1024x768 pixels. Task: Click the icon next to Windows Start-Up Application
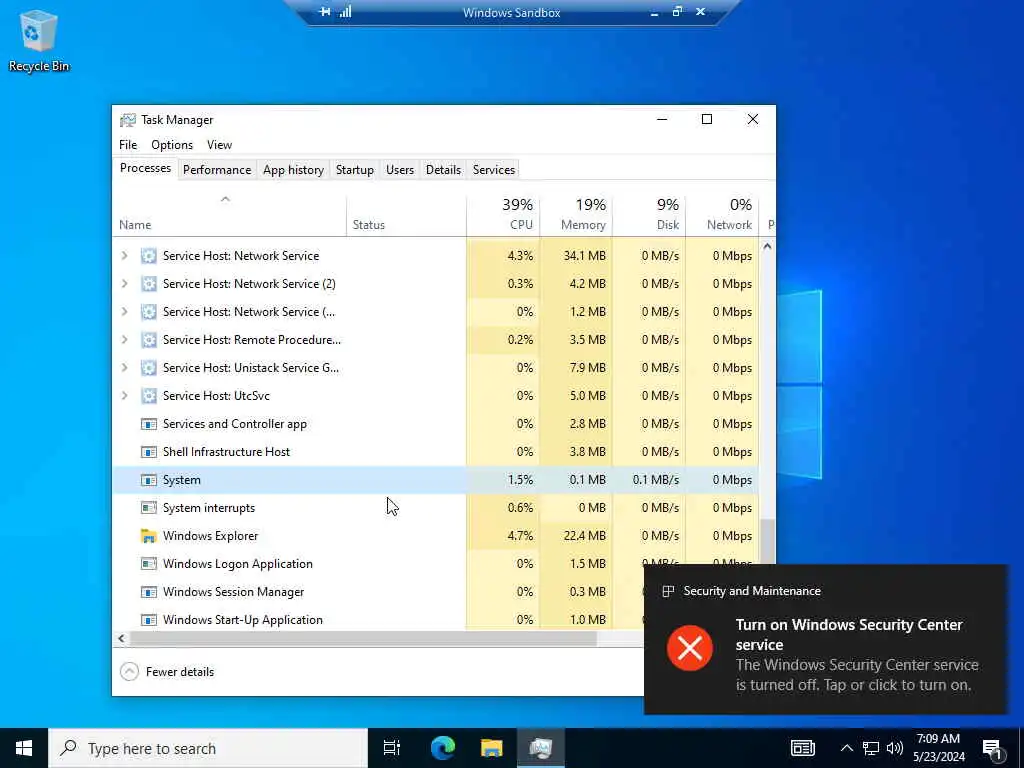coord(149,620)
